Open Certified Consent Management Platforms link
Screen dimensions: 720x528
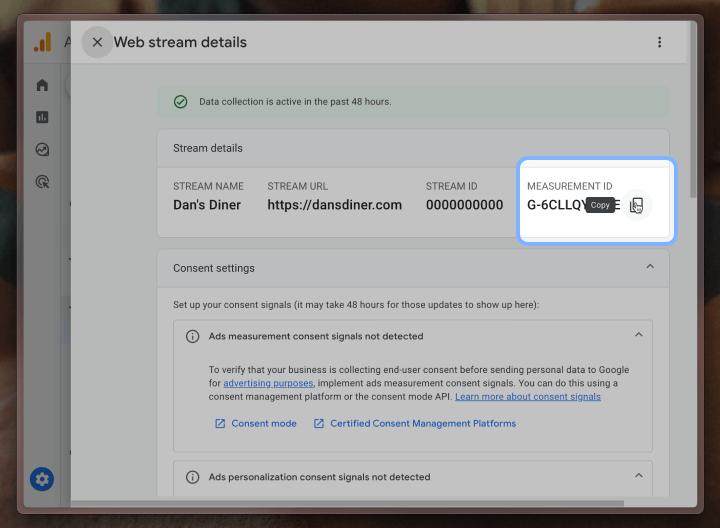pos(422,423)
